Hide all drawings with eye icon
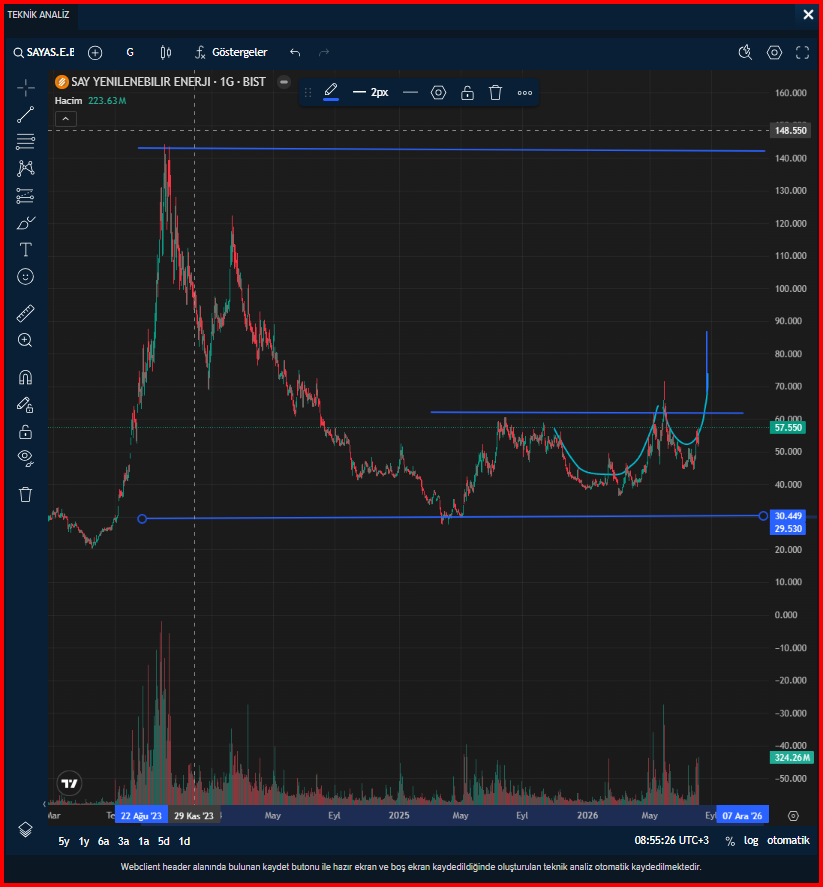The height and width of the screenshot is (887, 823). tap(25, 458)
